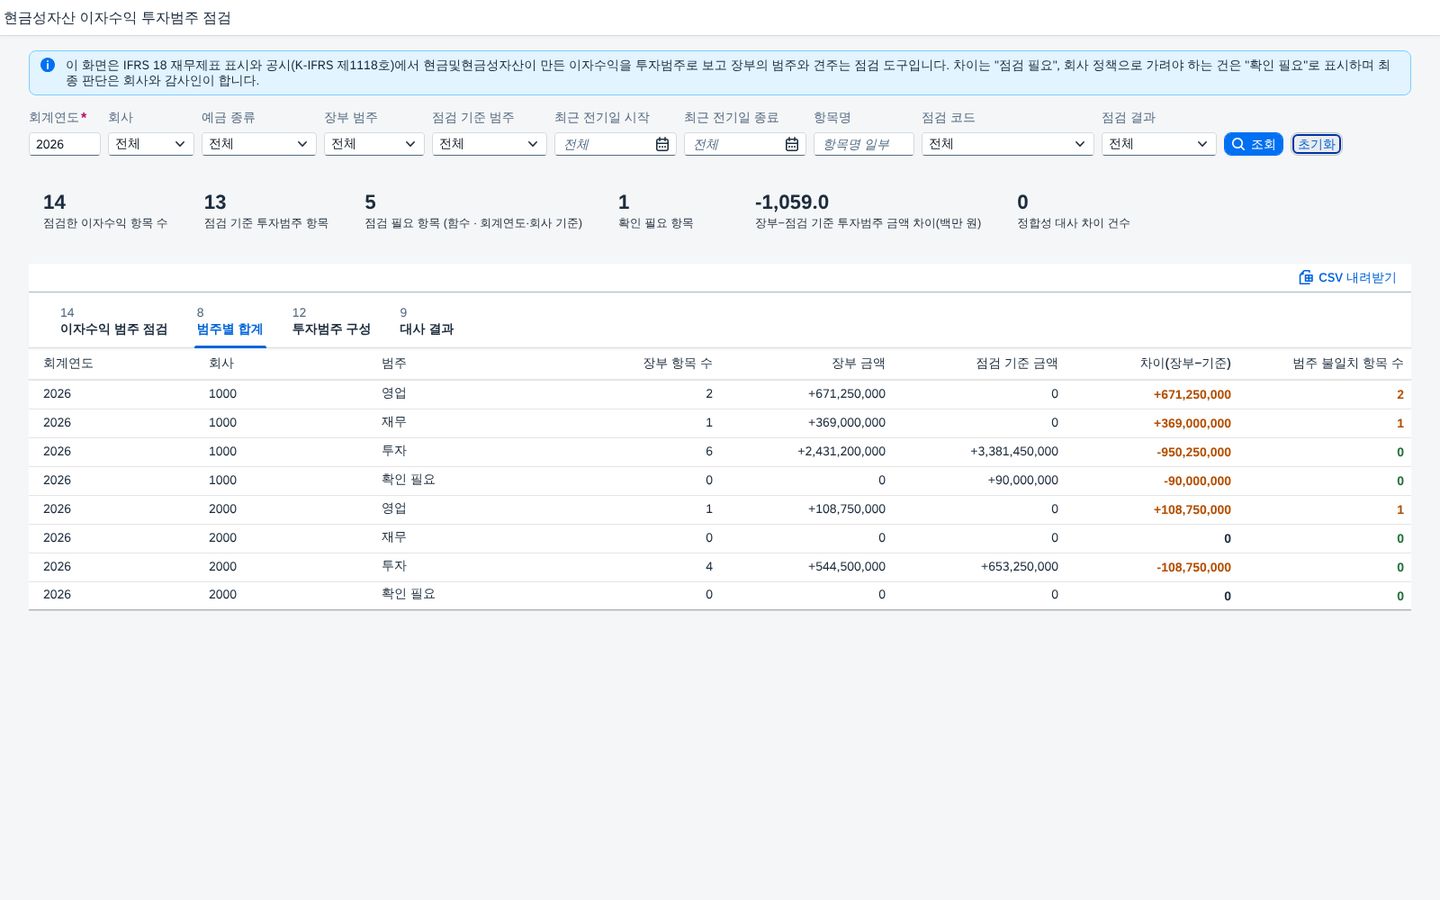This screenshot has height=900, width=1440.
Task: Click the 차이(장부−기준) column header
Action: click(1185, 363)
